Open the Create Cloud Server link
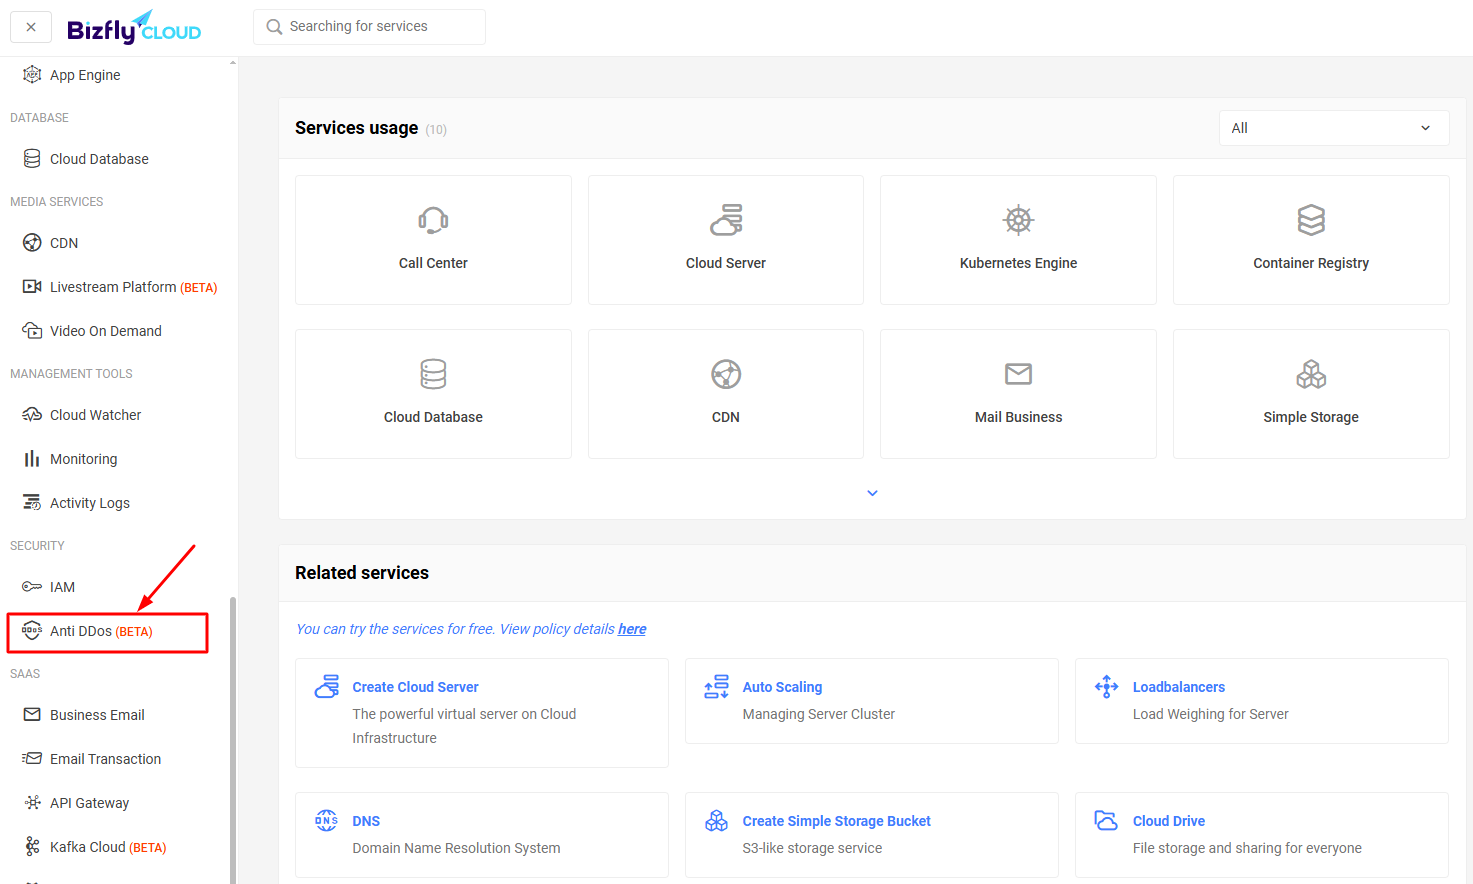 tap(415, 687)
